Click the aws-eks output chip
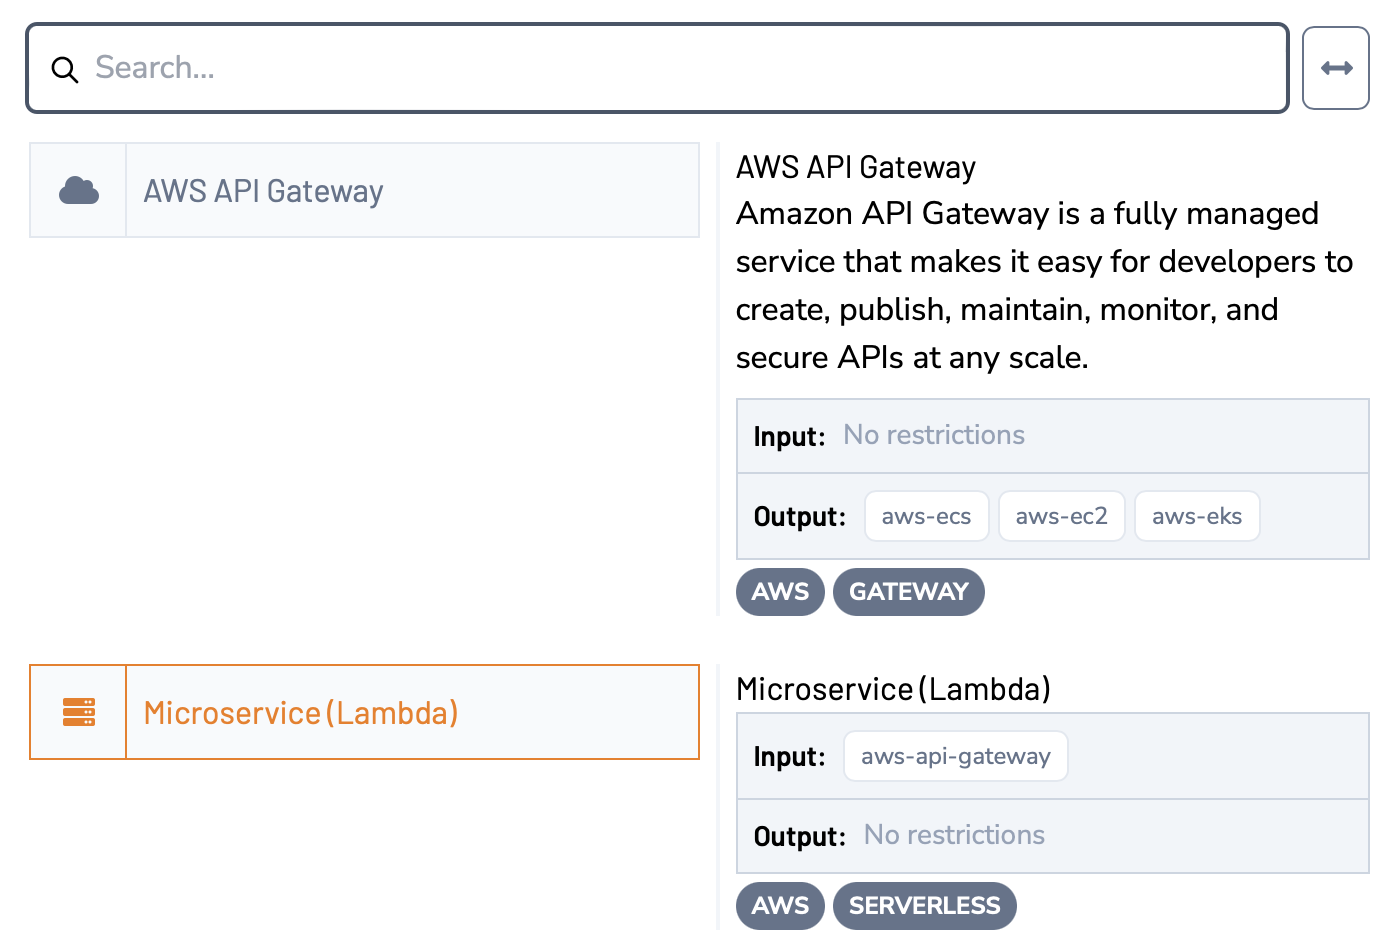Screen dimensions: 1384x944 pos(1196,516)
